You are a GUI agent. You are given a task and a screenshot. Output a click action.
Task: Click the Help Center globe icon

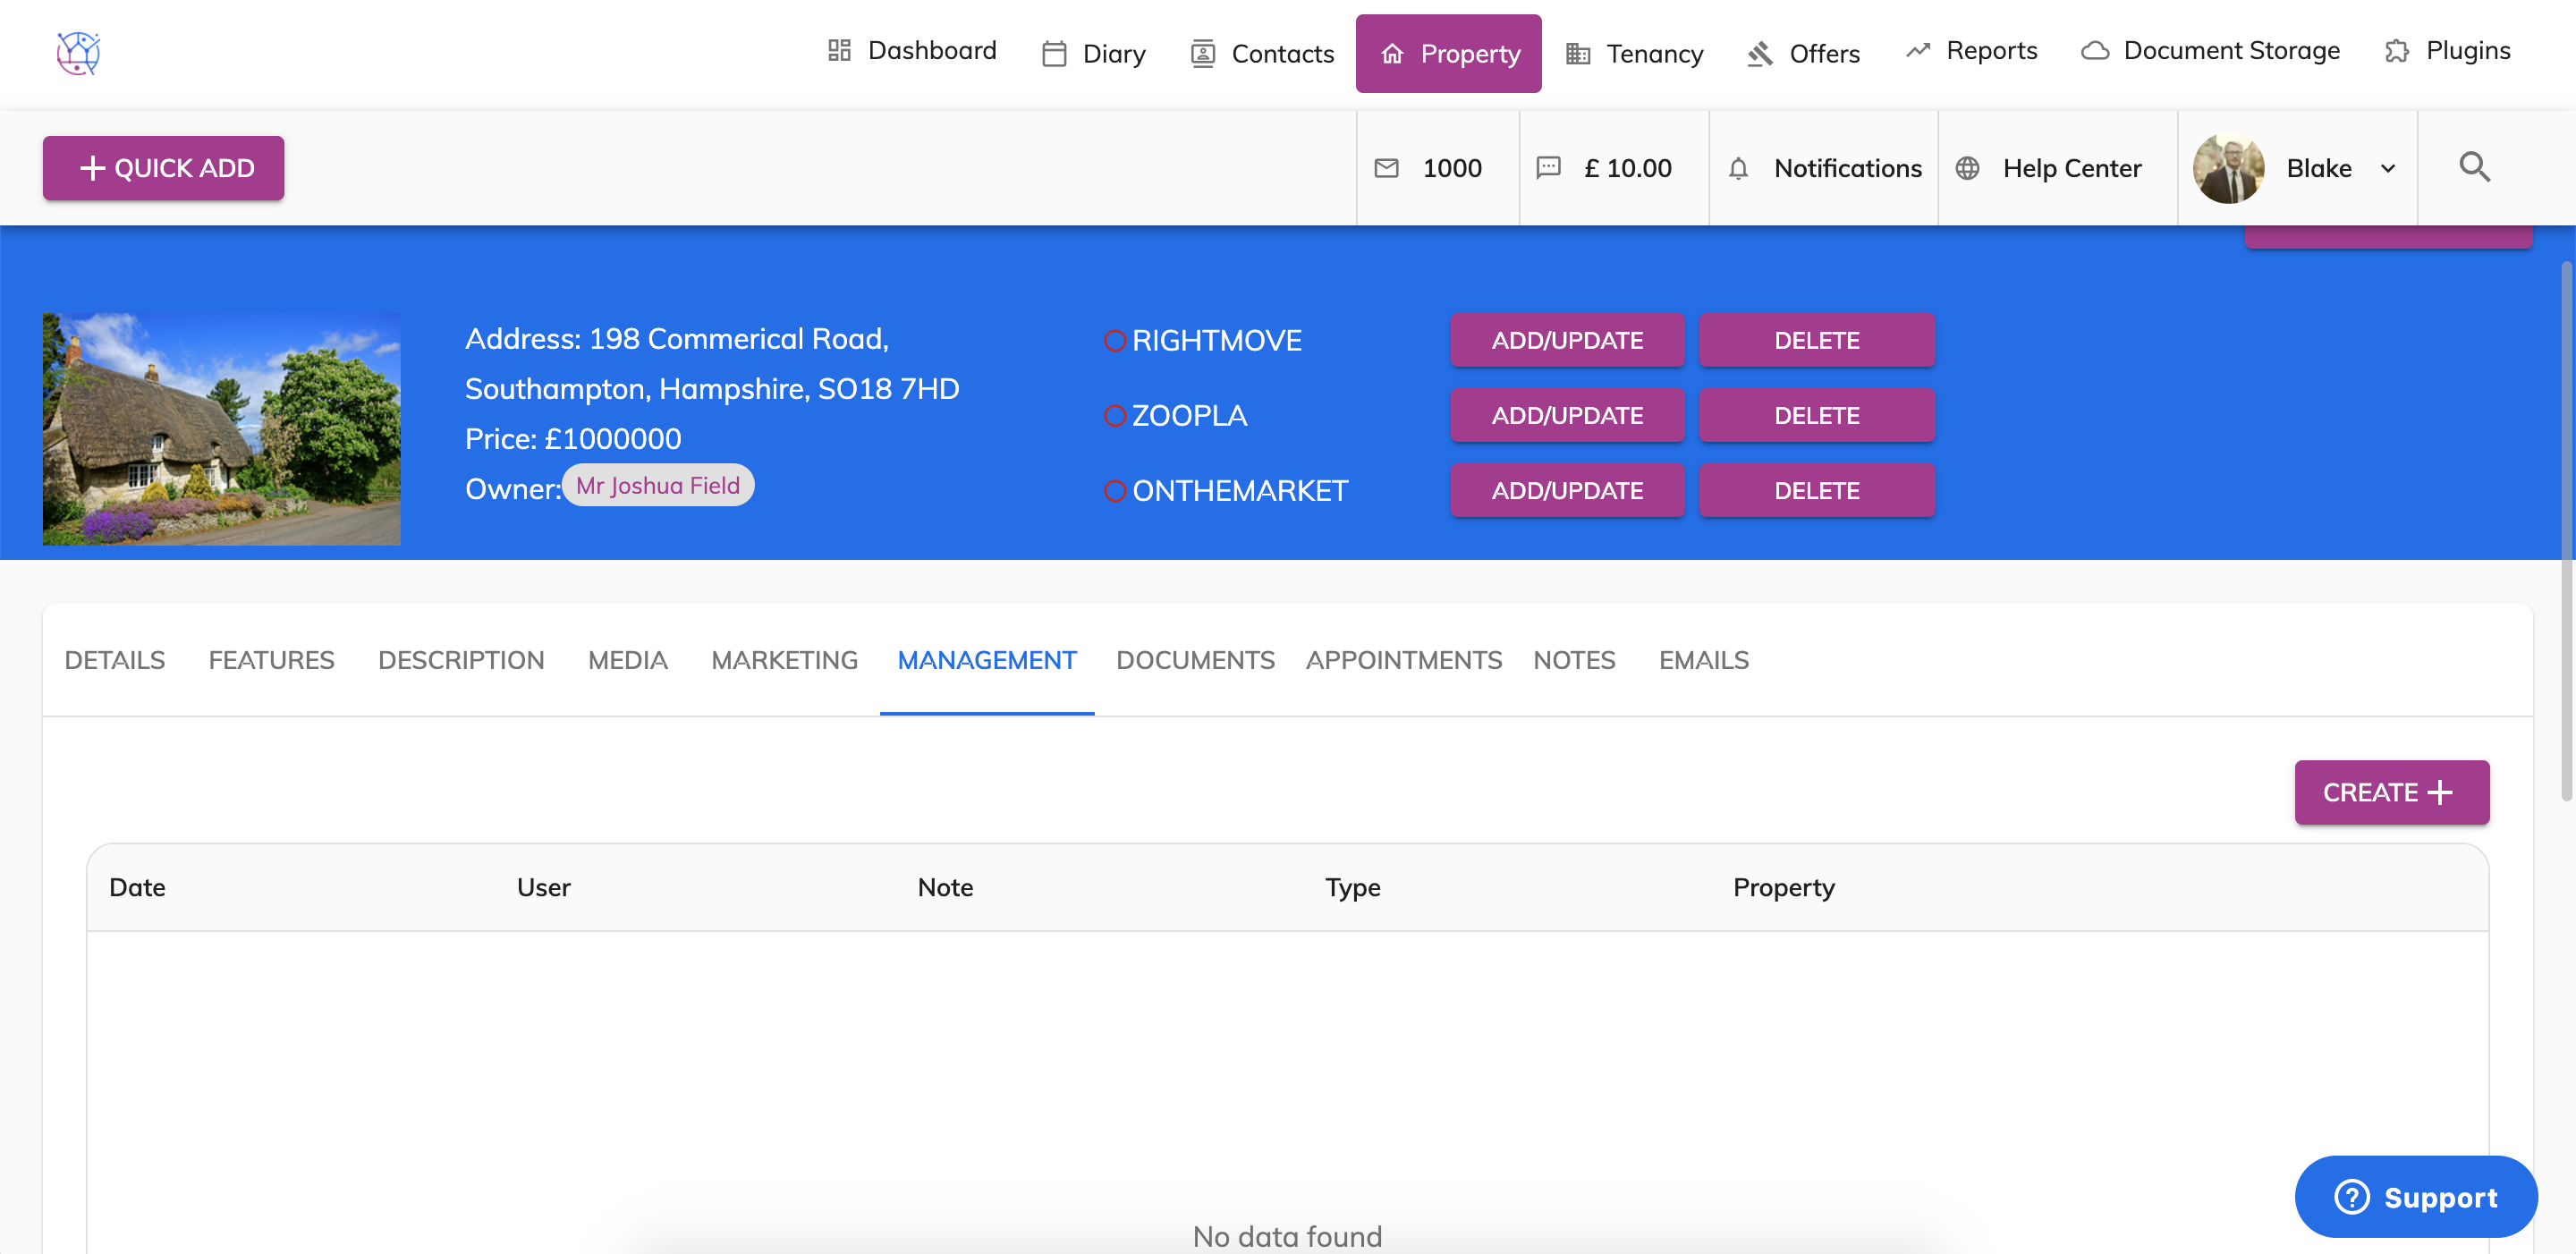pos(1966,168)
